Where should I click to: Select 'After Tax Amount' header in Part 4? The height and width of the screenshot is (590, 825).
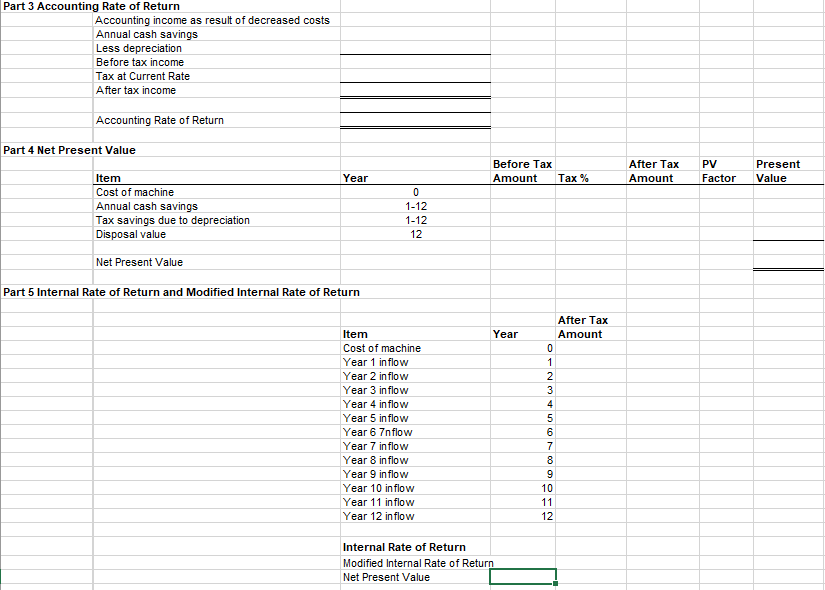point(653,171)
